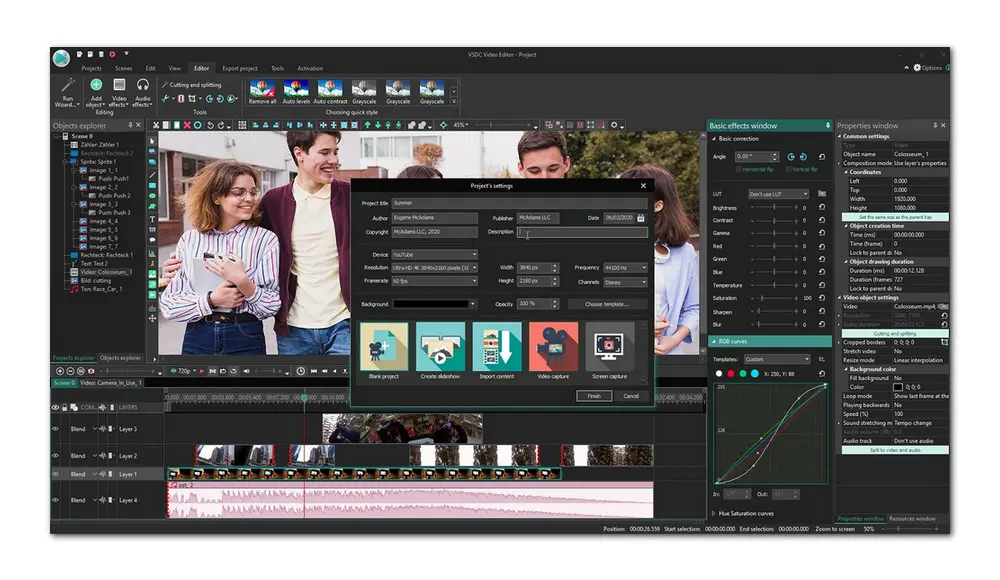This screenshot has height=580, width=1000.
Task: Toggle visibility eye of Layer 3
Action: [x=55, y=429]
